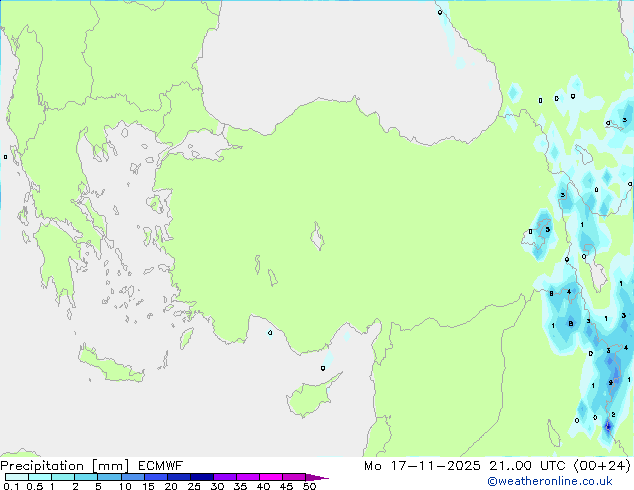Select the 30–35 mm purple legend swatch
The width and height of the screenshot is (634, 490).
tap(224, 477)
